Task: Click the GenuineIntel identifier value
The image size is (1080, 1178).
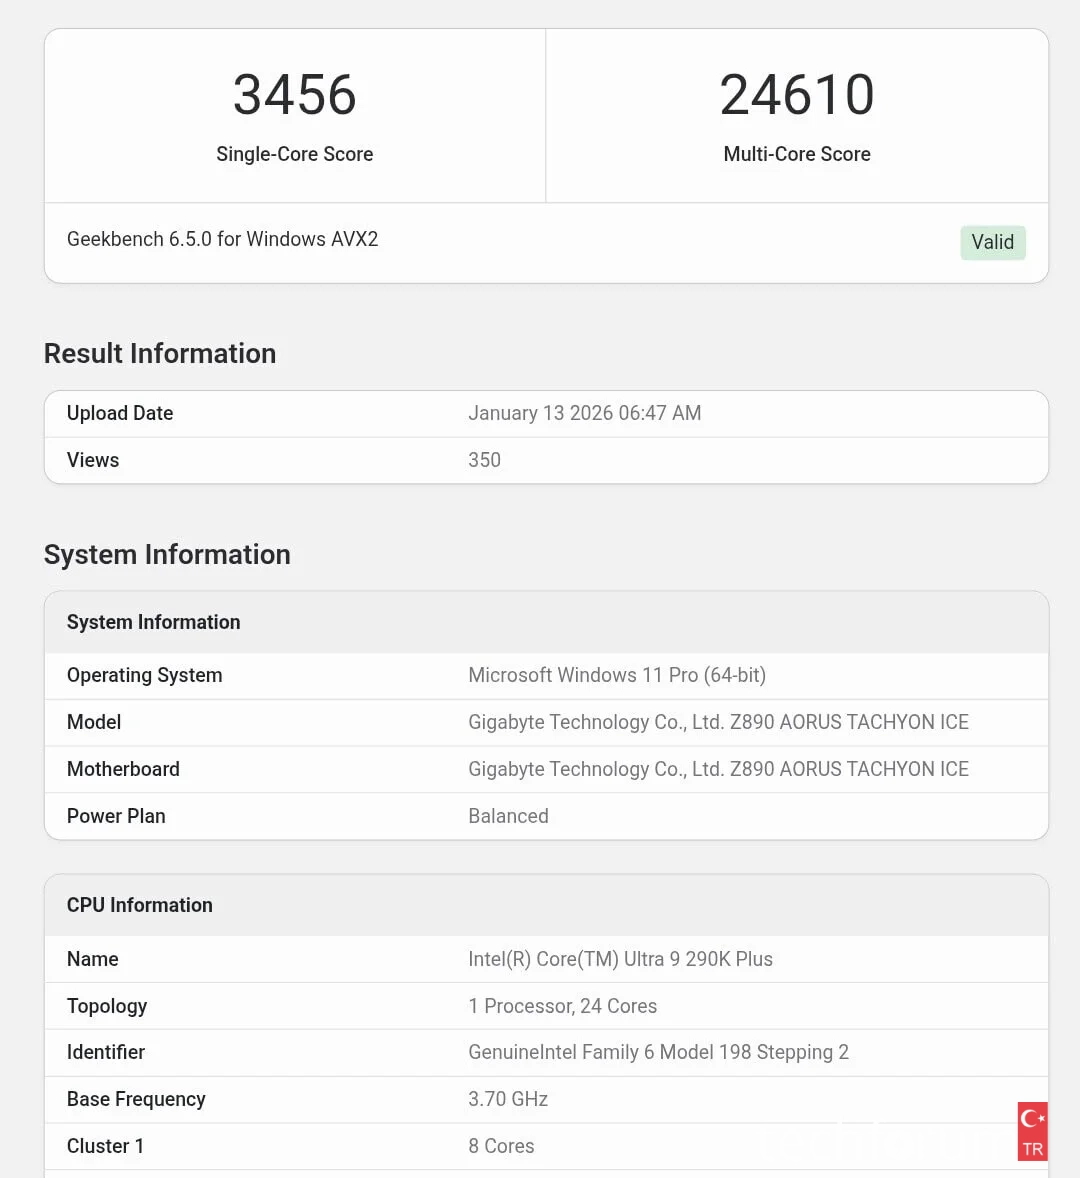Action: point(658,1052)
